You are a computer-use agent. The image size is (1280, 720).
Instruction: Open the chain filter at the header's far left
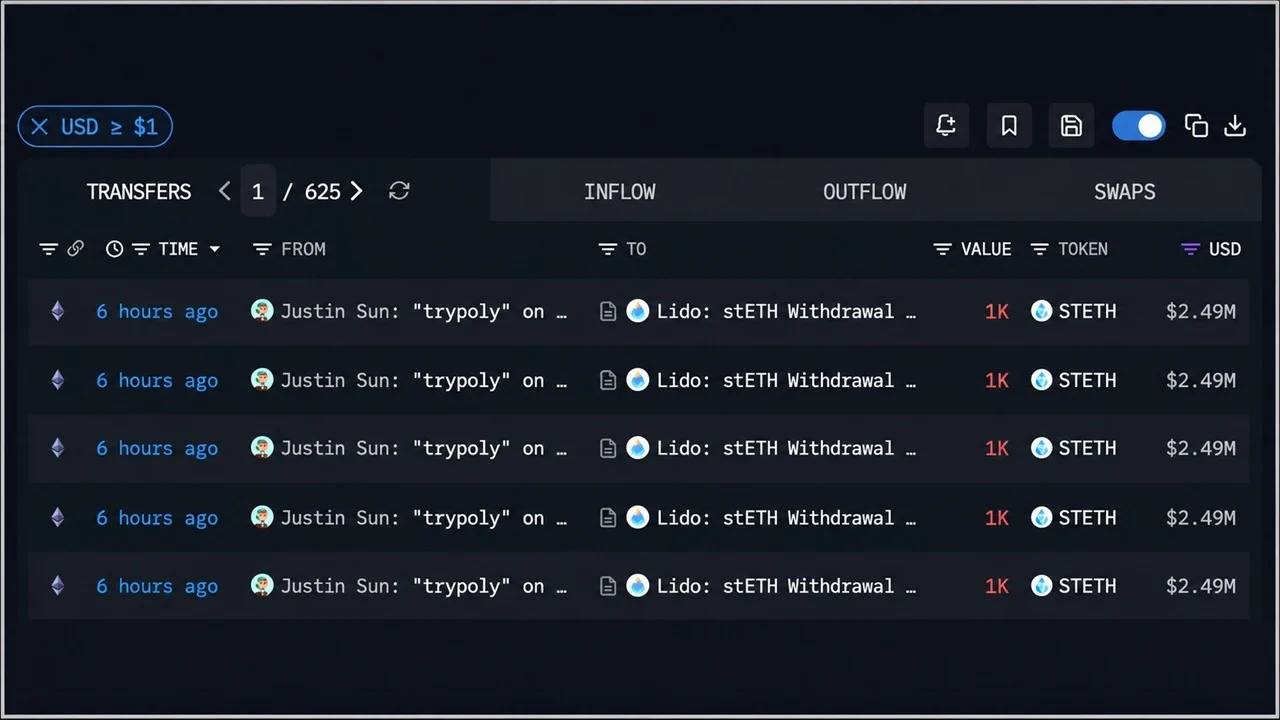[x=48, y=249]
